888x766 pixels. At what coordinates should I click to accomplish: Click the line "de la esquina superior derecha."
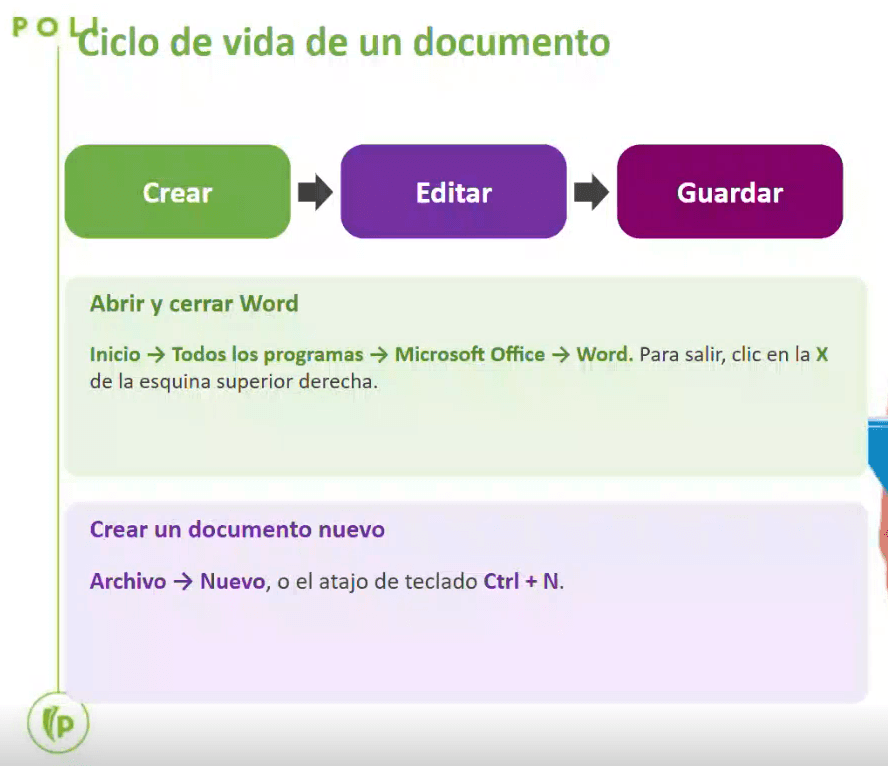click(234, 382)
